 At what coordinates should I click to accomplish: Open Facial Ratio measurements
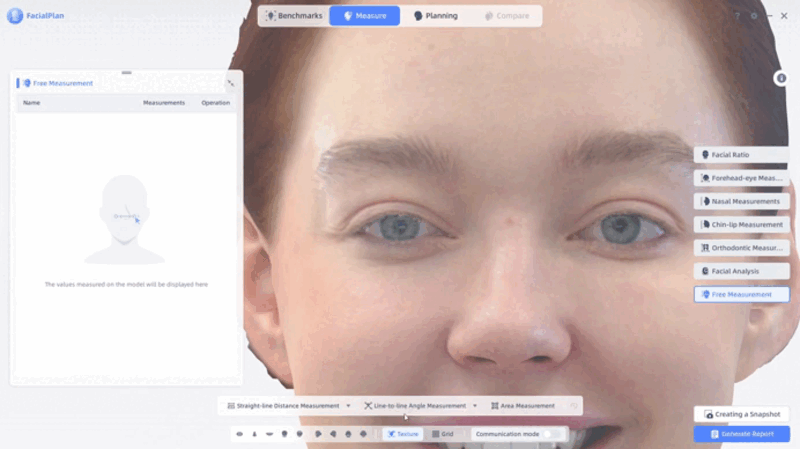pyautogui.click(x=741, y=155)
